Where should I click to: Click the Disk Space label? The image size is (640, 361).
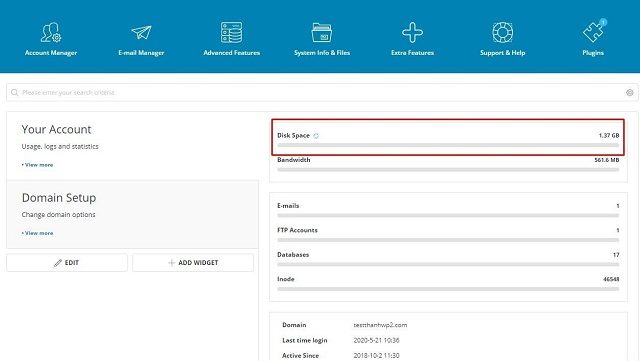[293, 135]
